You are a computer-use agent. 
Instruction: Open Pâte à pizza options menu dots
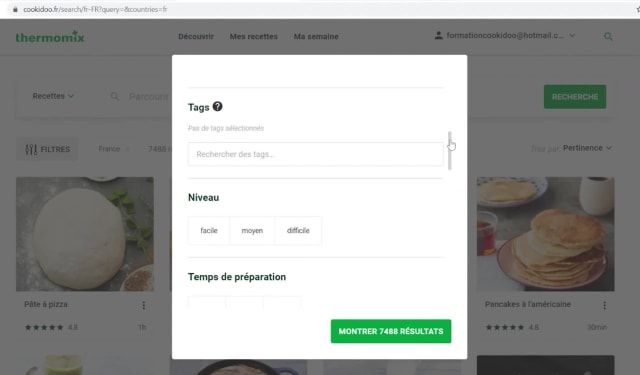tap(144, 305)
